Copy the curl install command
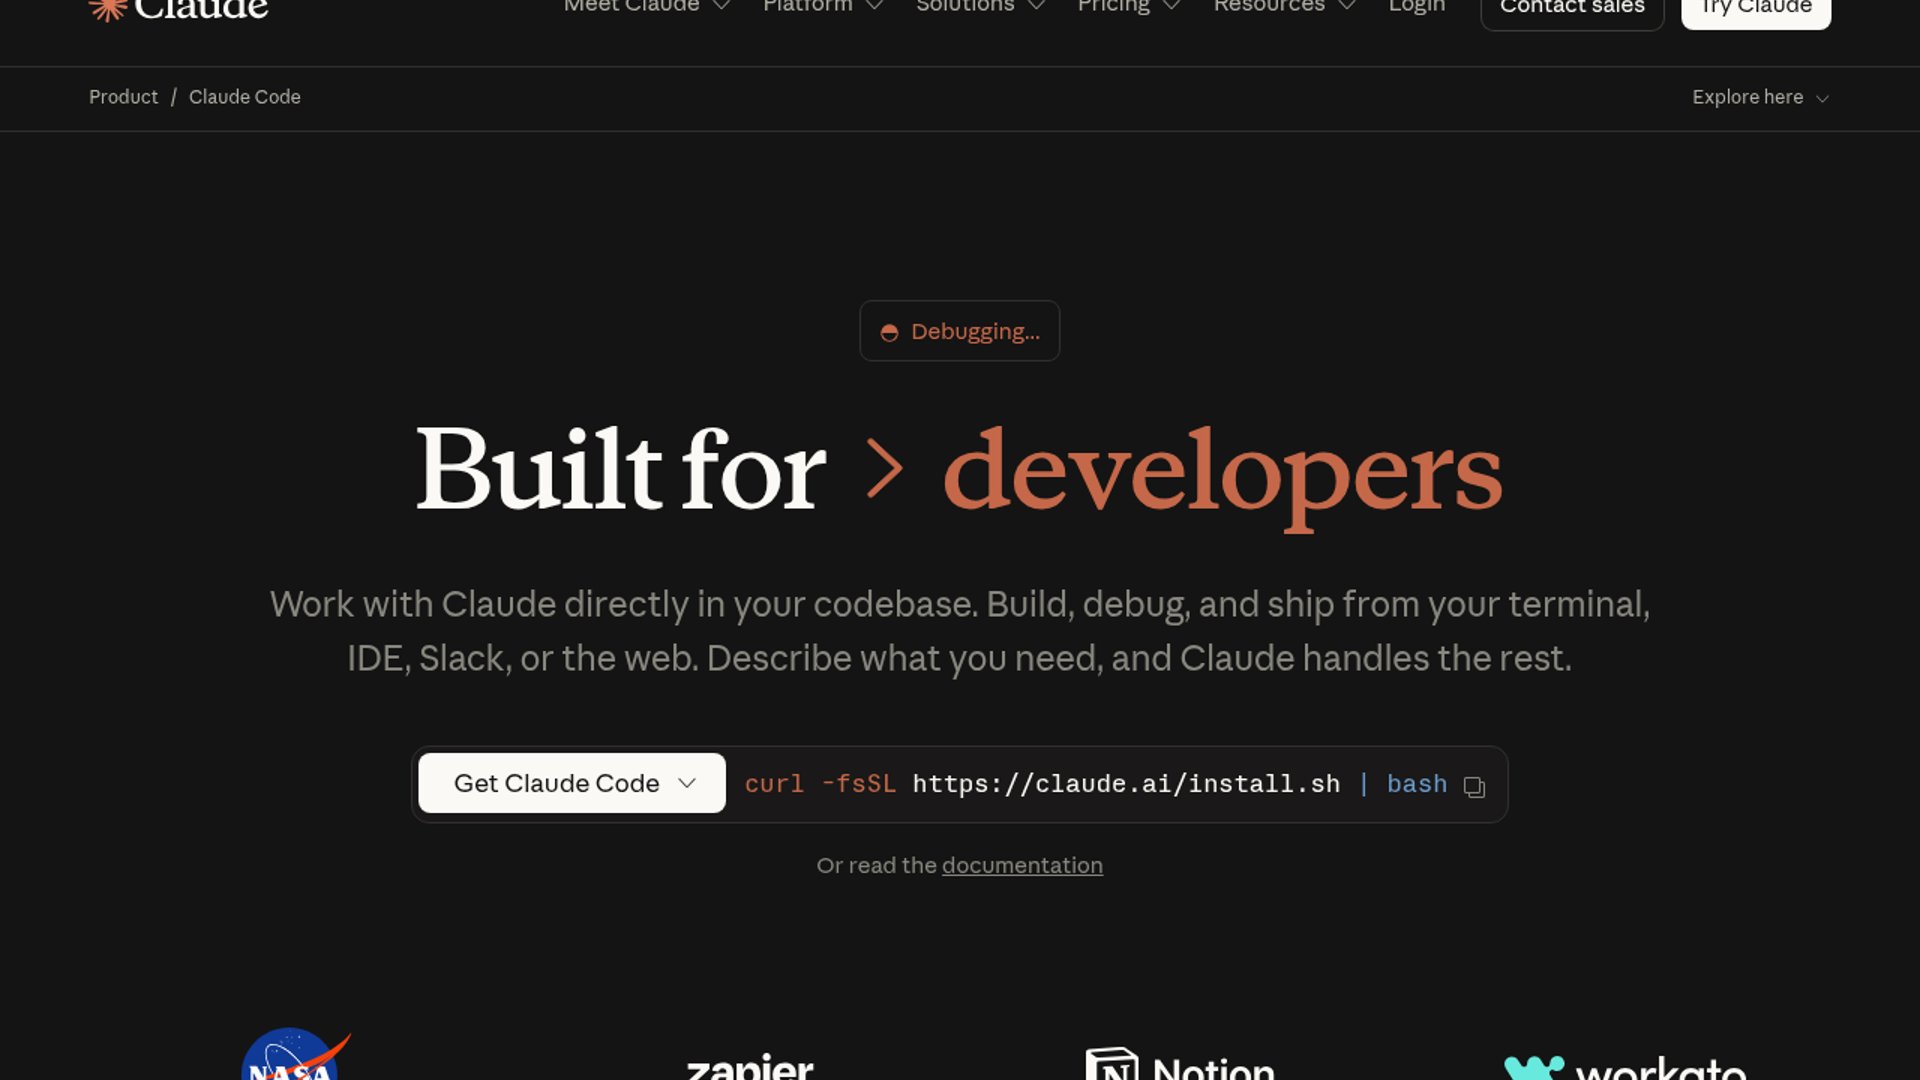The width and height of the screenshot is (1920, 1080). pyautogui.click(x=1474, y=786)
